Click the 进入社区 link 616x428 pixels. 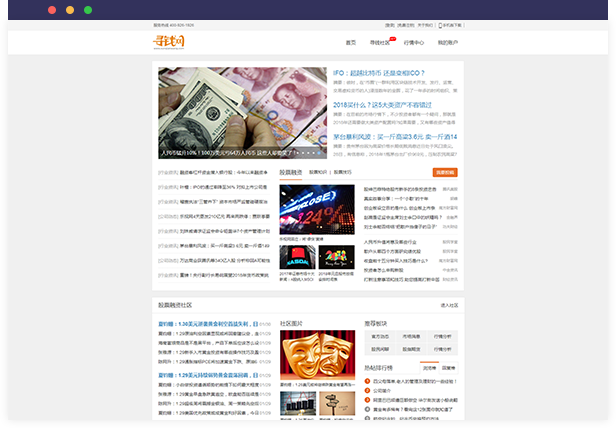point(449,305)
